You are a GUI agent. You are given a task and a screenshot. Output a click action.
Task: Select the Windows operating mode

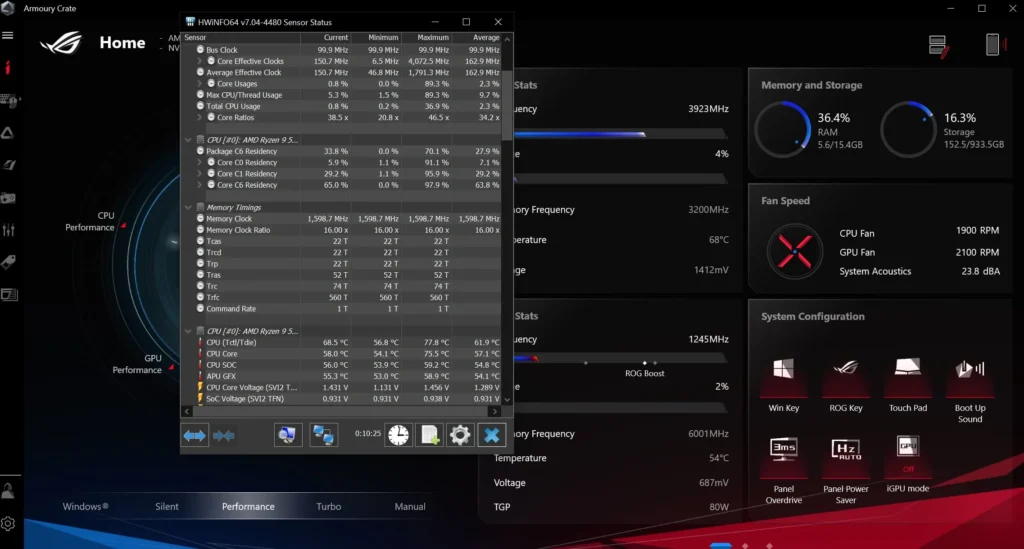pos(86,507)
